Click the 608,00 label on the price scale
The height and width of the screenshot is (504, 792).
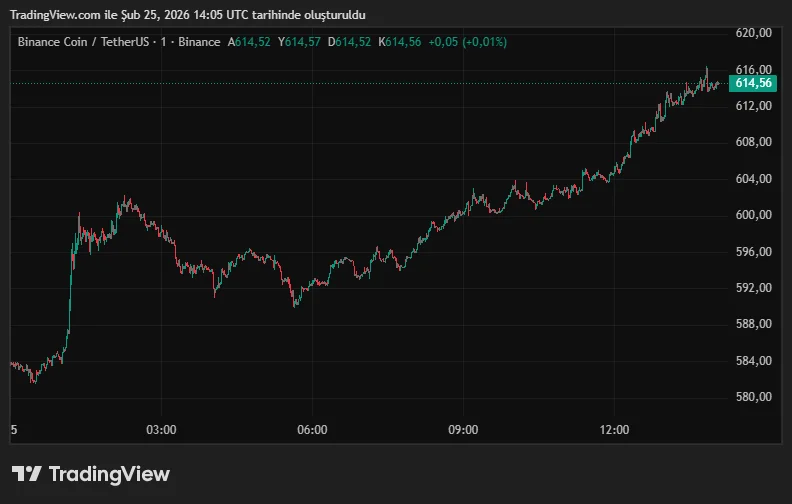(x=753, y=142)
